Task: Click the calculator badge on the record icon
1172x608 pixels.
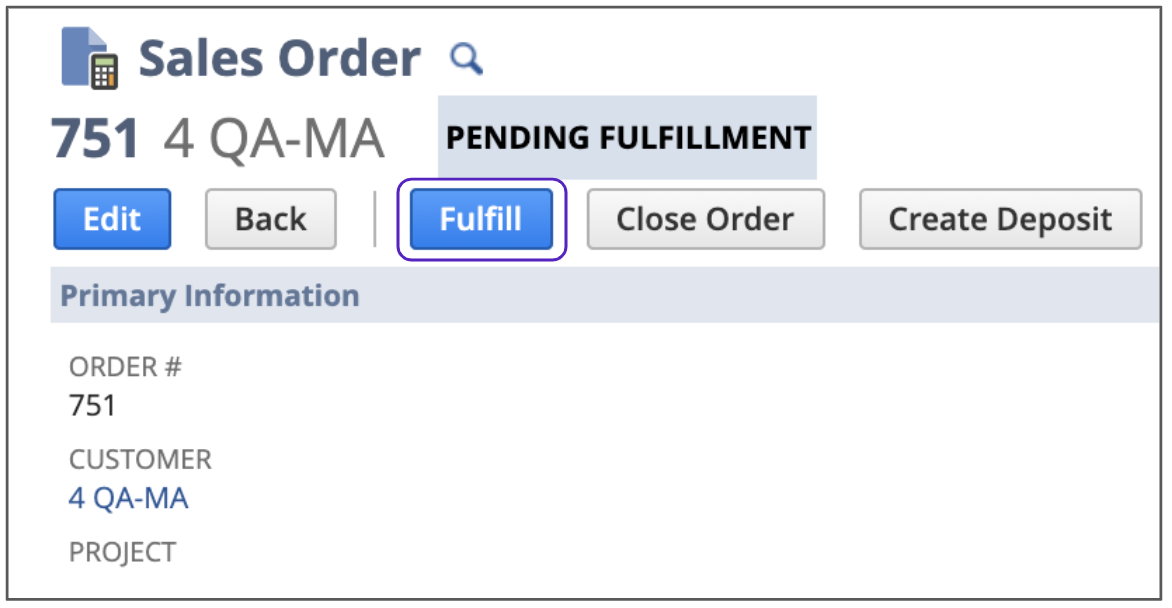Action: pos(104,71)
